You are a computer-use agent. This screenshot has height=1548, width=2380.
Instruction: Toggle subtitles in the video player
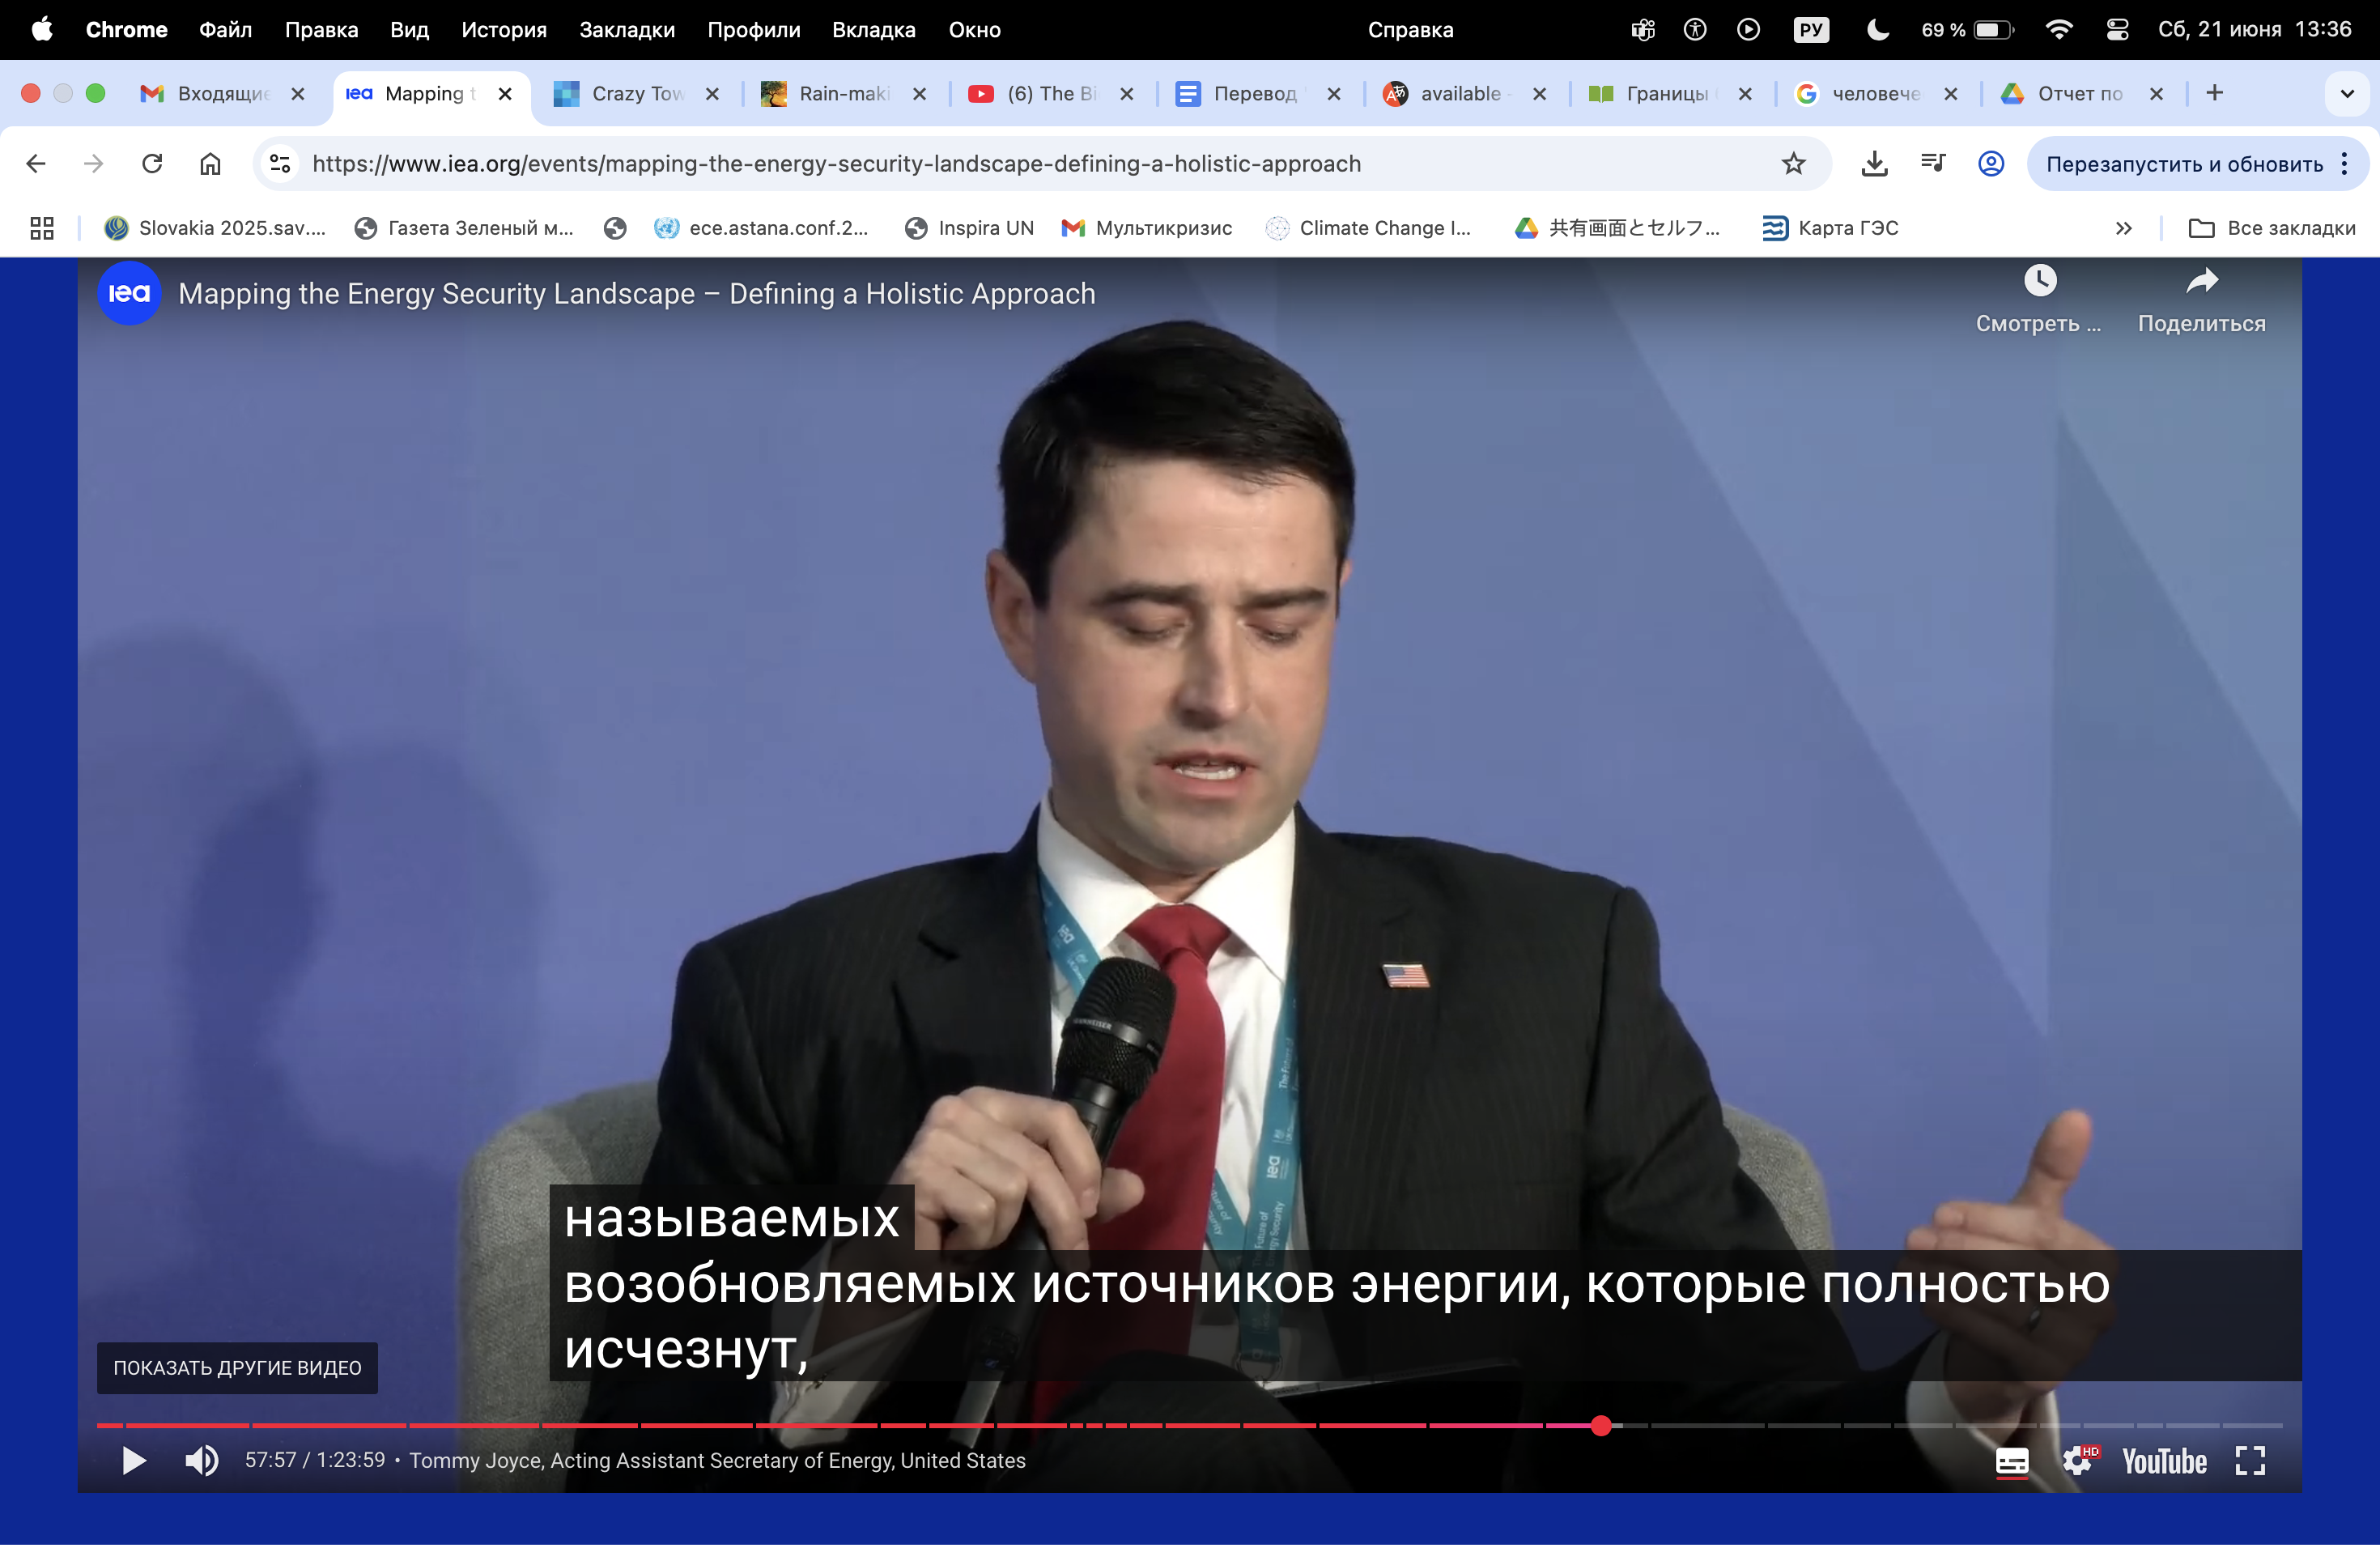(2012, 1463)
